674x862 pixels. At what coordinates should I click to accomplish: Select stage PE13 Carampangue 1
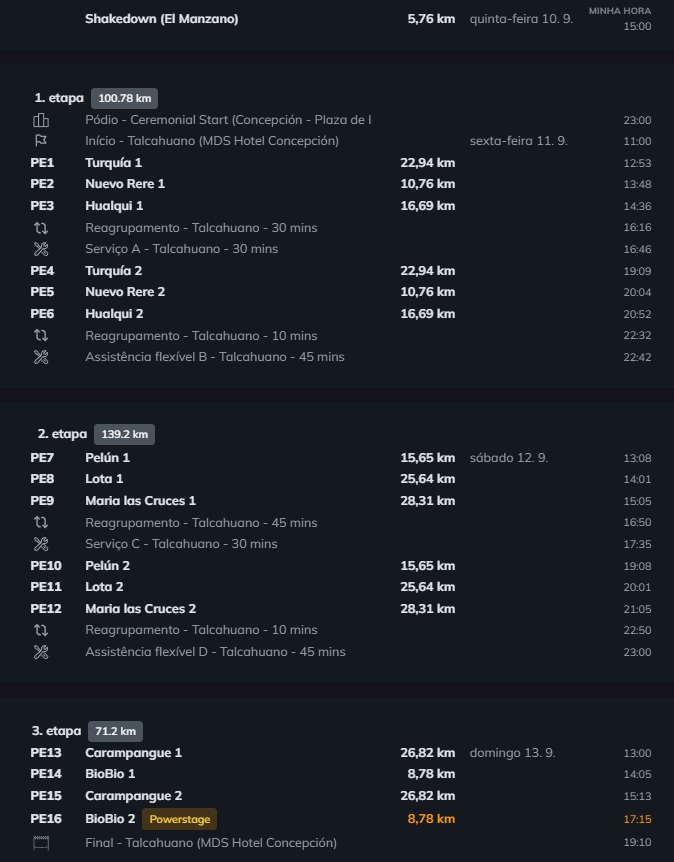pyautogui.click(x=341, y=753)
